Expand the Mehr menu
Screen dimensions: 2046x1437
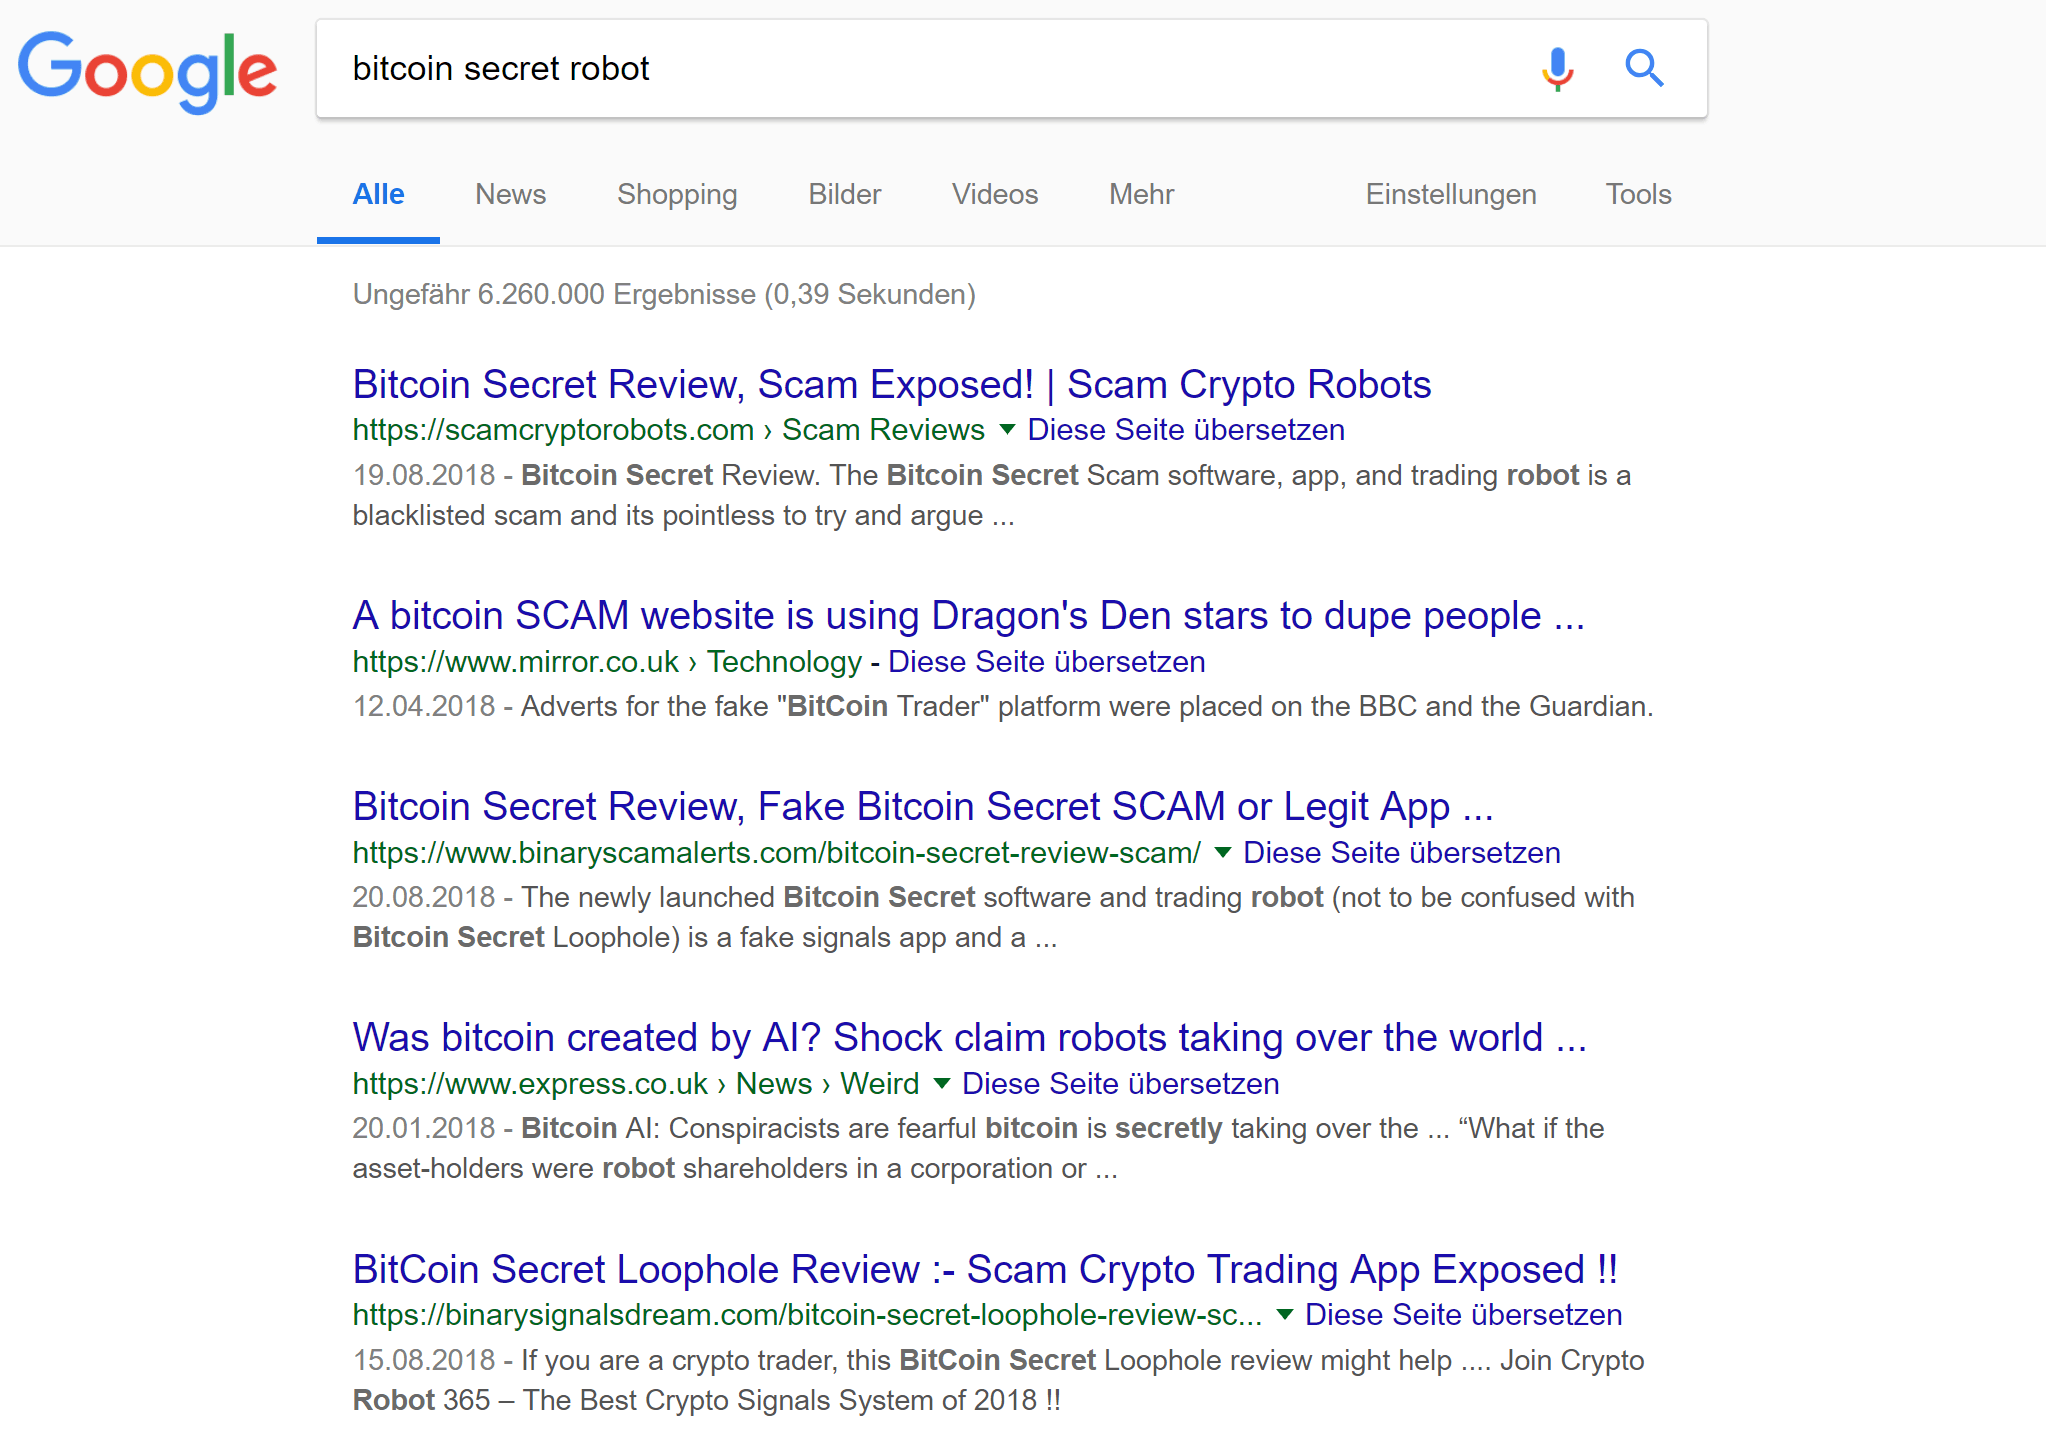[1141, 194]
